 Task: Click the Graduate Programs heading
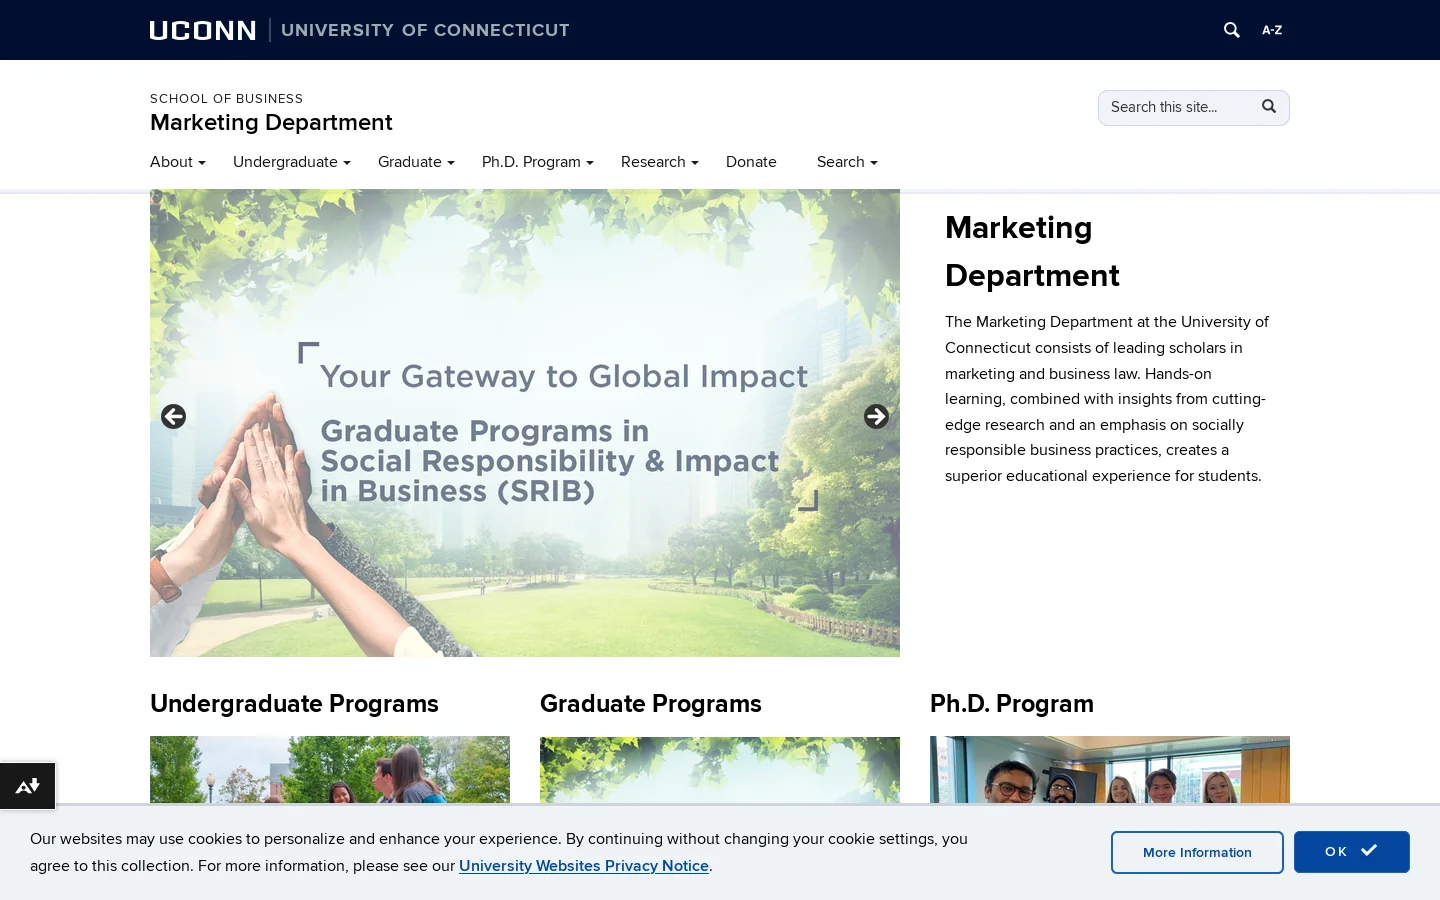coord(651,704)
